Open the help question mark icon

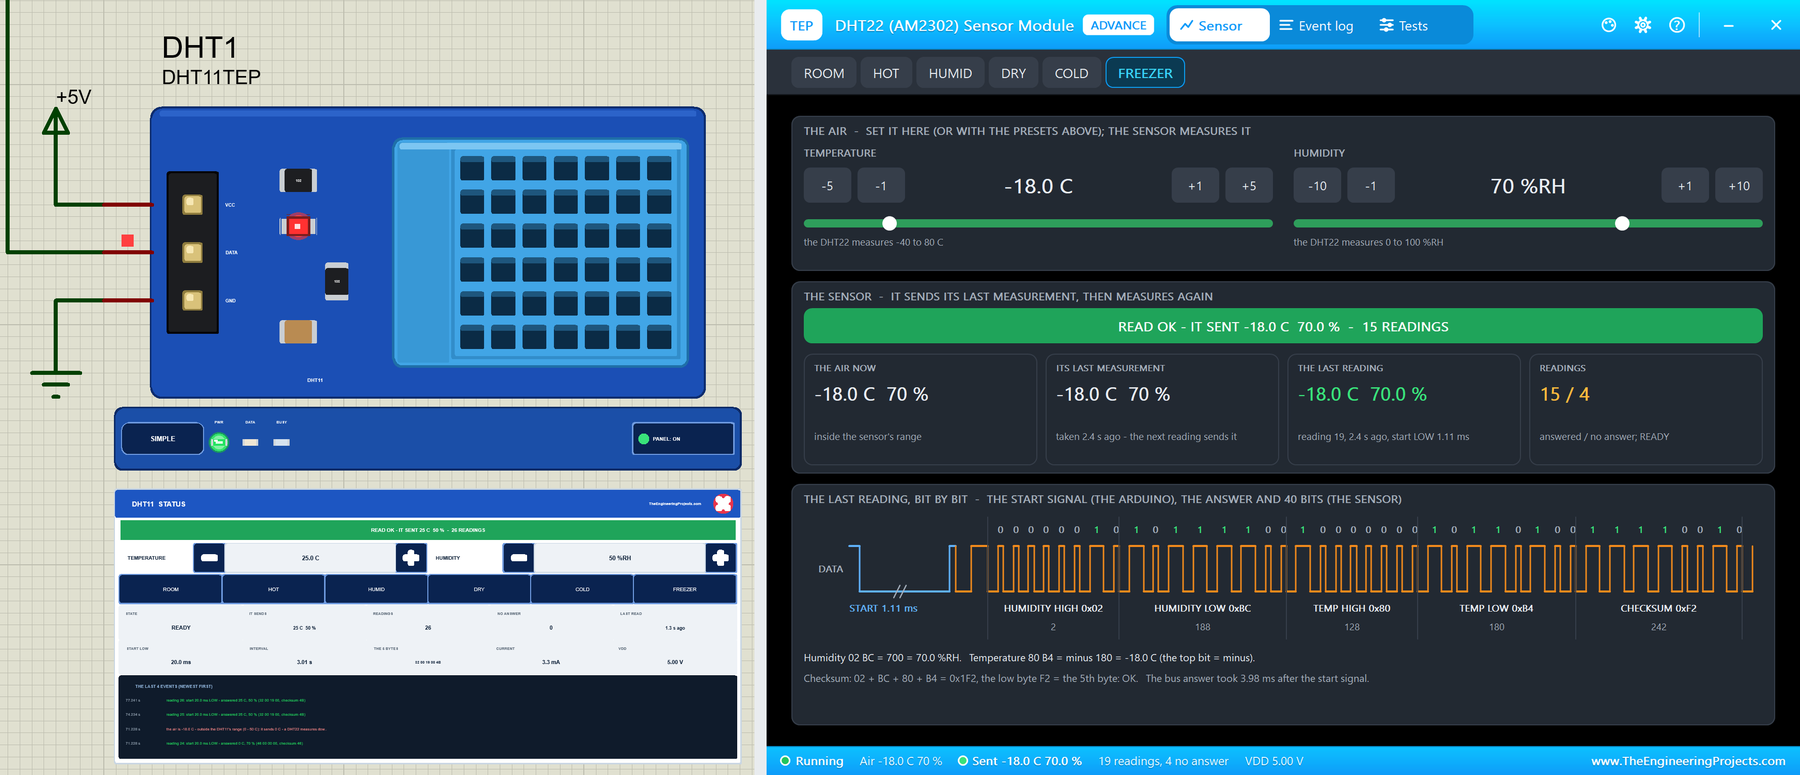[x=1677, y=25]
